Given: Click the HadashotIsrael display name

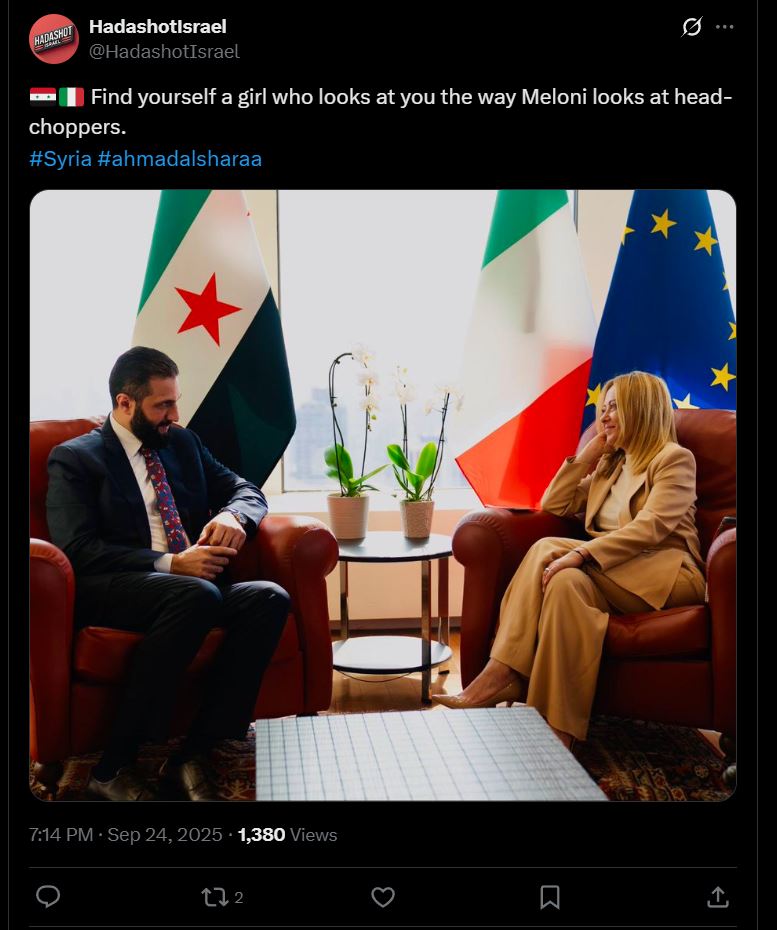Looking at the screenshot, I should point(158,27).
